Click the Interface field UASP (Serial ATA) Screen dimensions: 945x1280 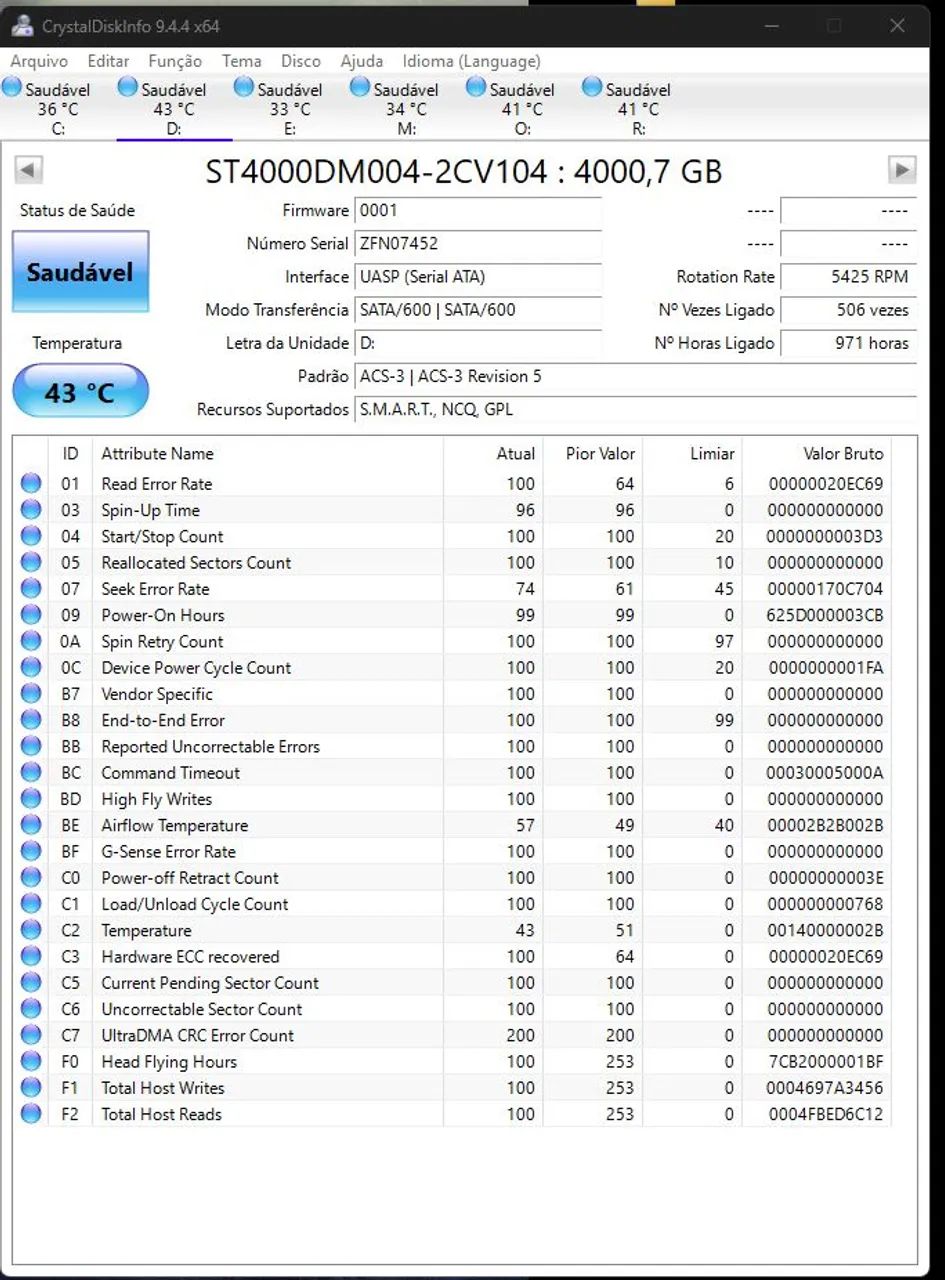coord(478,277)
